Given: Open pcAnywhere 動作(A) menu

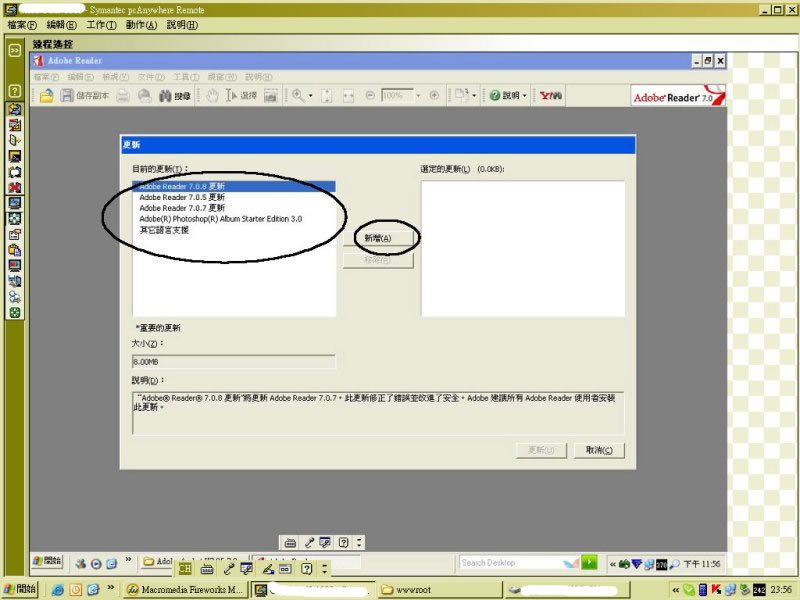Looking at the screenshot, I should pos(141,25).
